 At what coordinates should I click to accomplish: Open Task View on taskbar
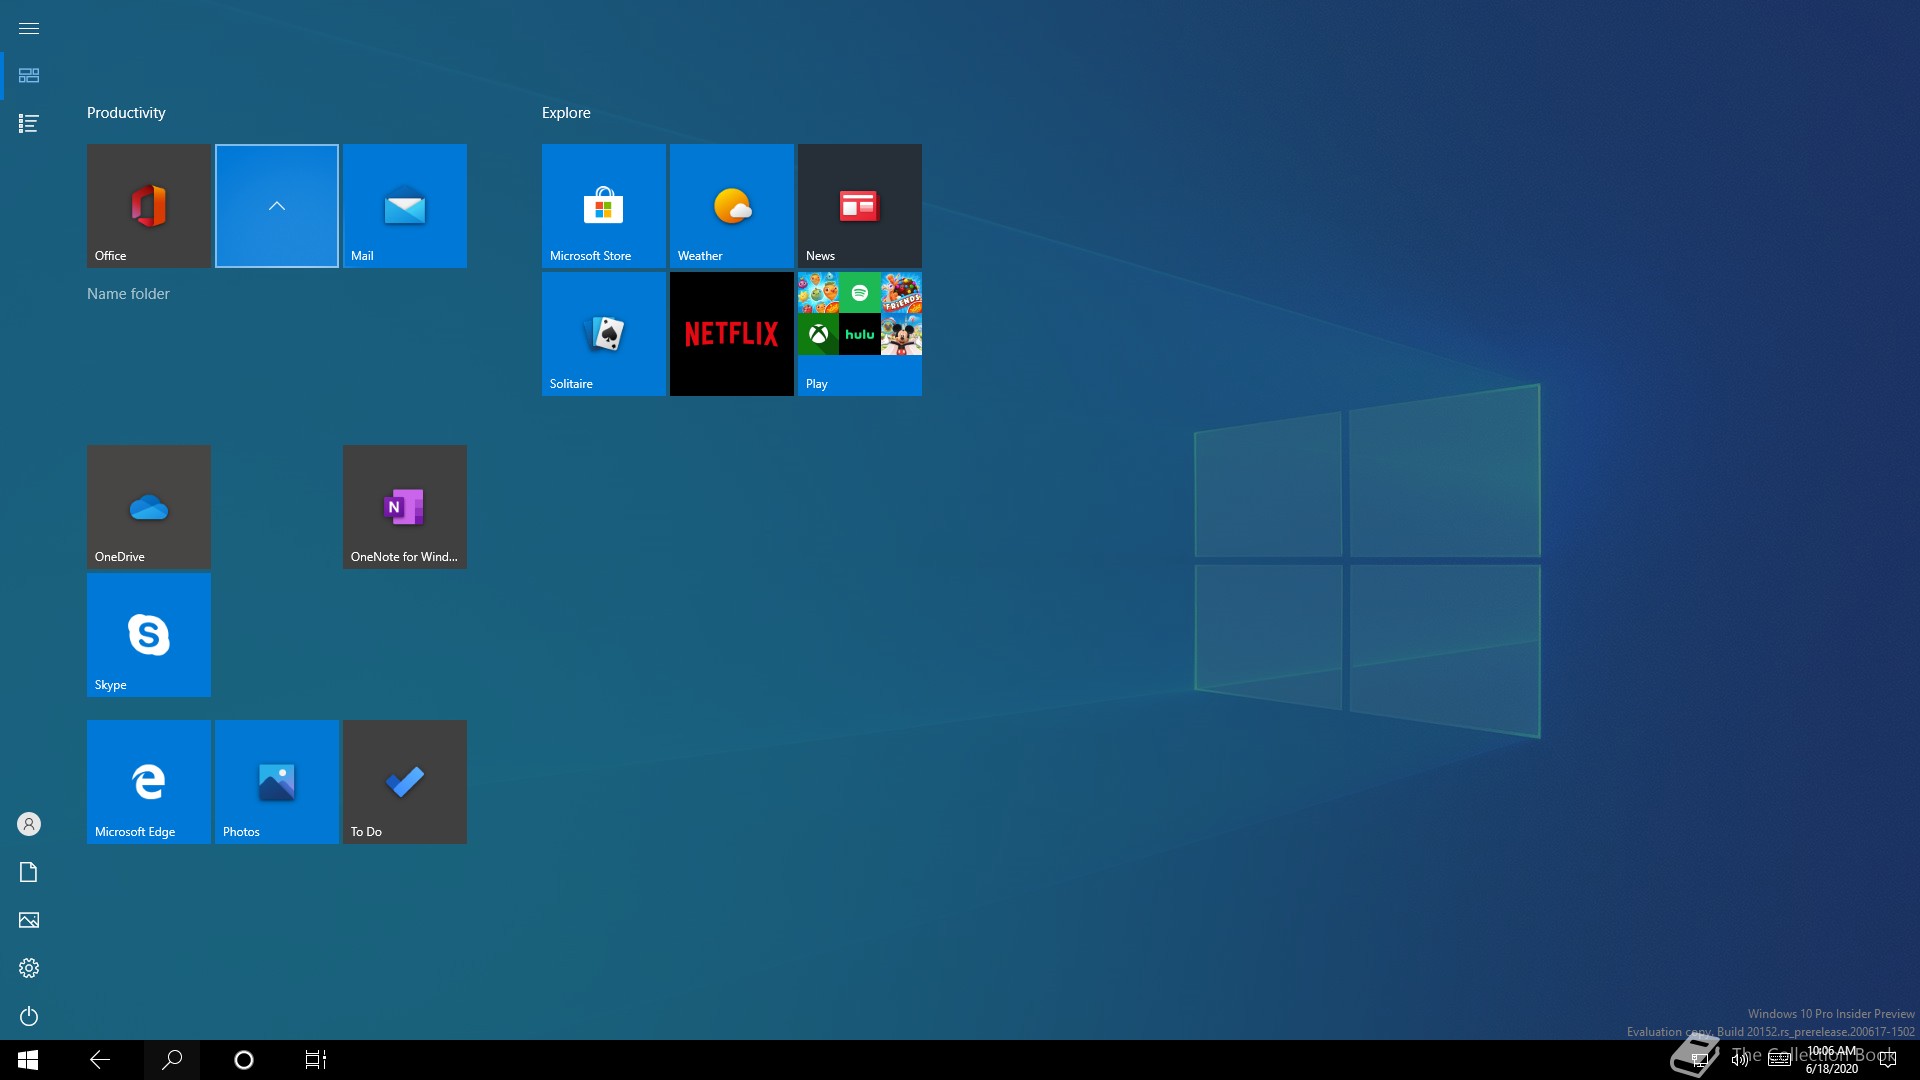coord(316,1060)
